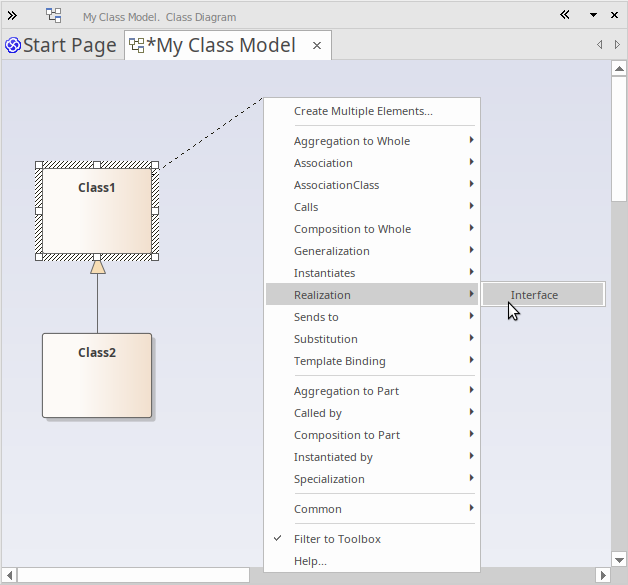Image resolution: width=628 pixels, height=585 pixels.
Task: Toggle the Filter to Toolbox option
Action: [x=337, y=539]
